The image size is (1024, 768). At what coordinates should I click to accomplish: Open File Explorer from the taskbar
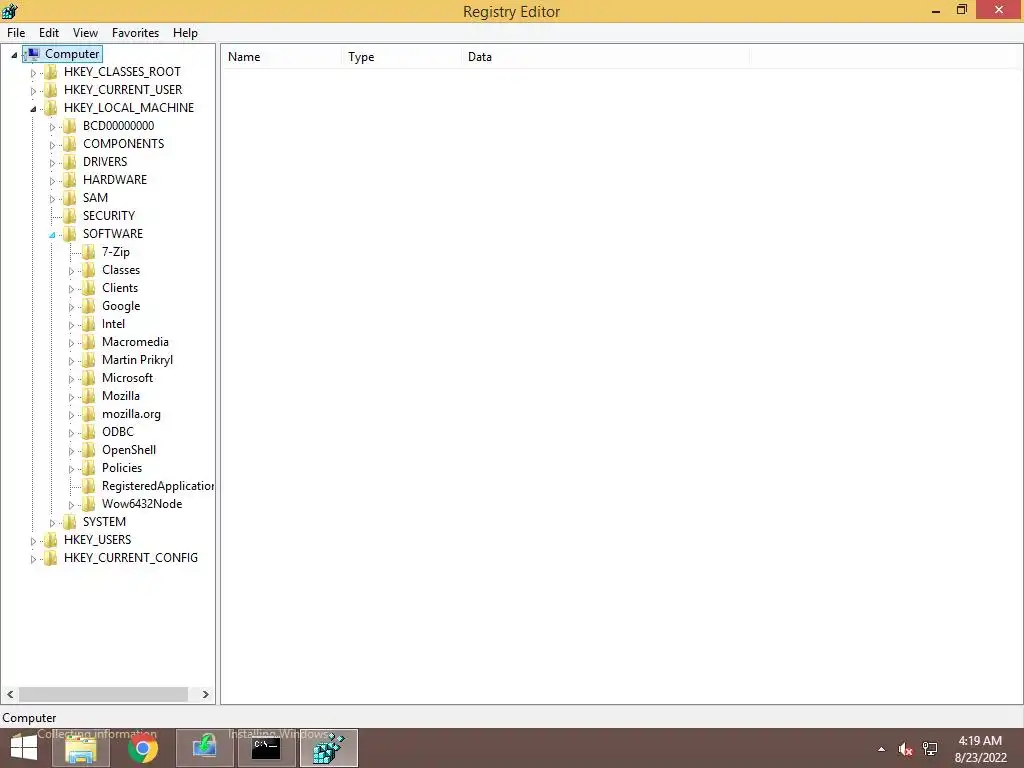point(81,748)
